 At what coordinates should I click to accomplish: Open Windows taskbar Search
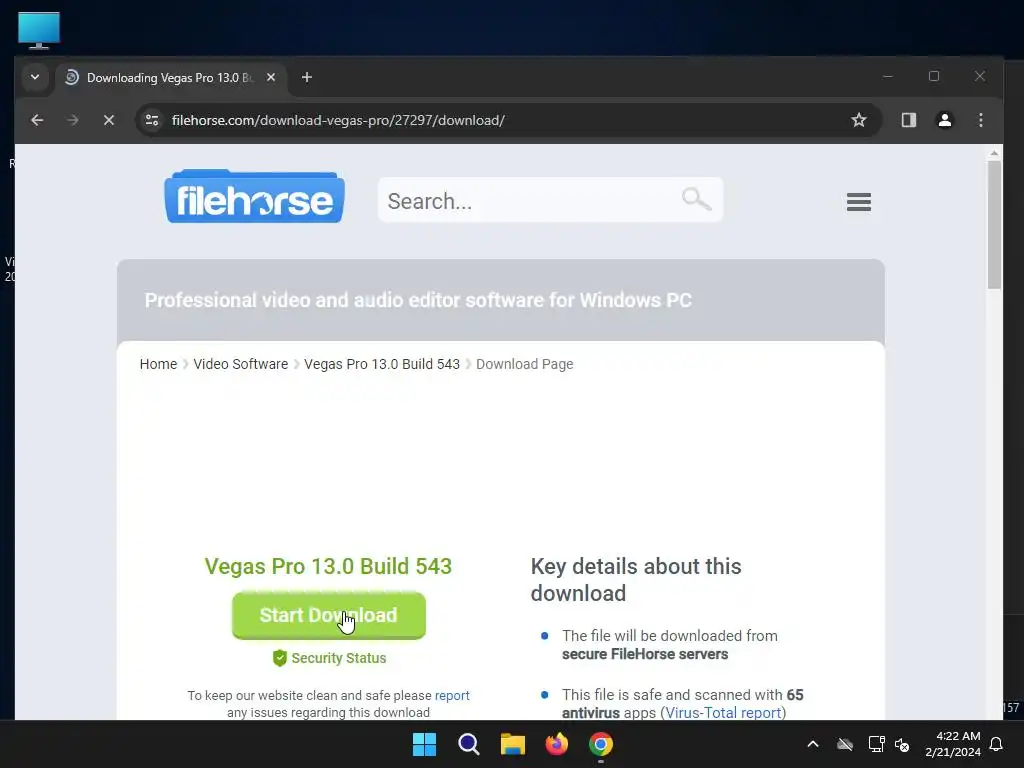[468, 744]
